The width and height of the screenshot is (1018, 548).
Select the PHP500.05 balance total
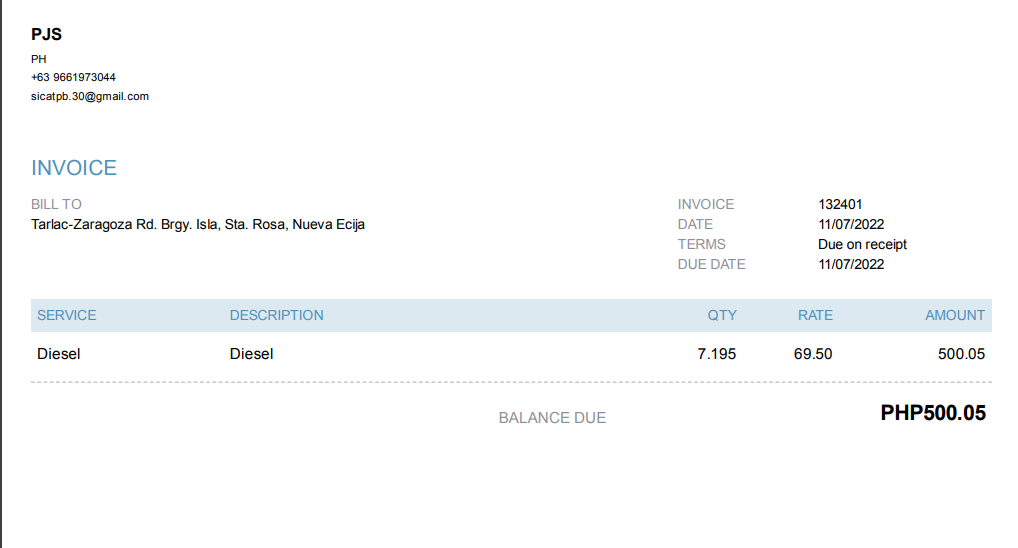(933, 413)
